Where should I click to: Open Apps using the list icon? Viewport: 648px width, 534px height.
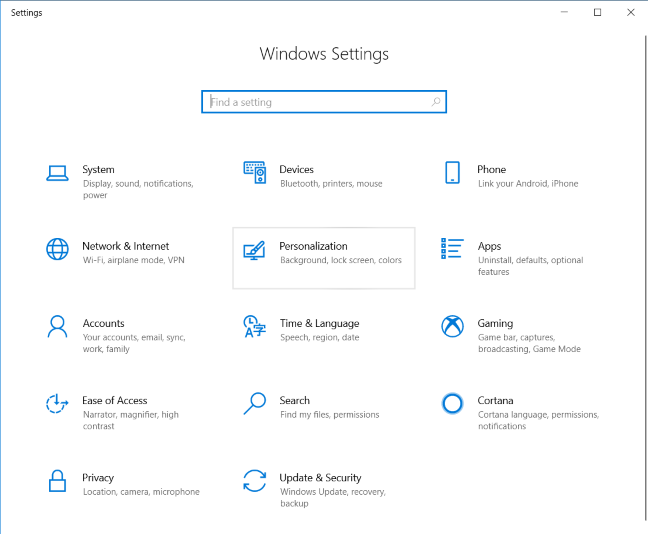[x=452, y=249]
